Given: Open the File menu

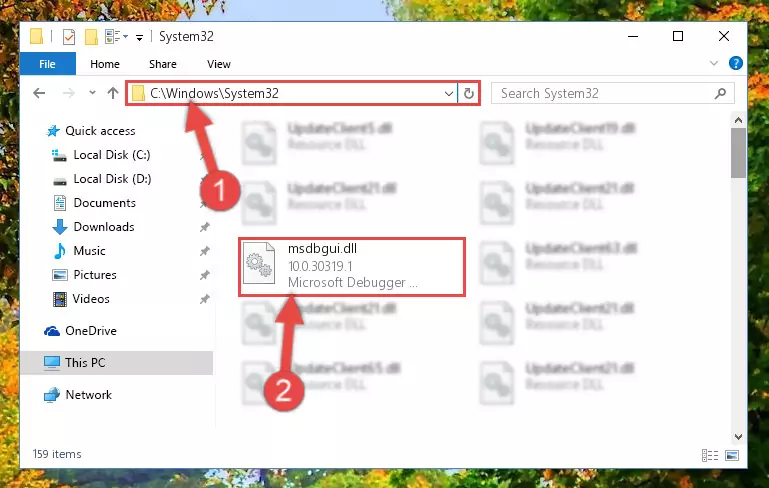Looking at the screenshot, I should [48, 64].
